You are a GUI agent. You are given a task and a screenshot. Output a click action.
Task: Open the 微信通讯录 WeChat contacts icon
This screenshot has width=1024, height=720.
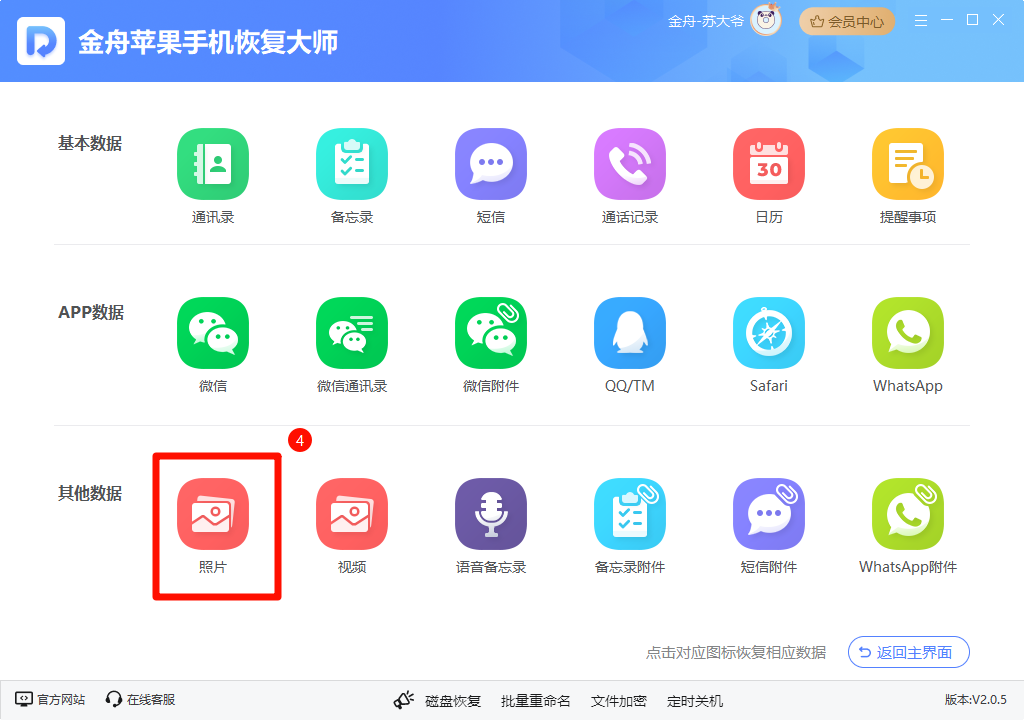click(x=352, y=333)
